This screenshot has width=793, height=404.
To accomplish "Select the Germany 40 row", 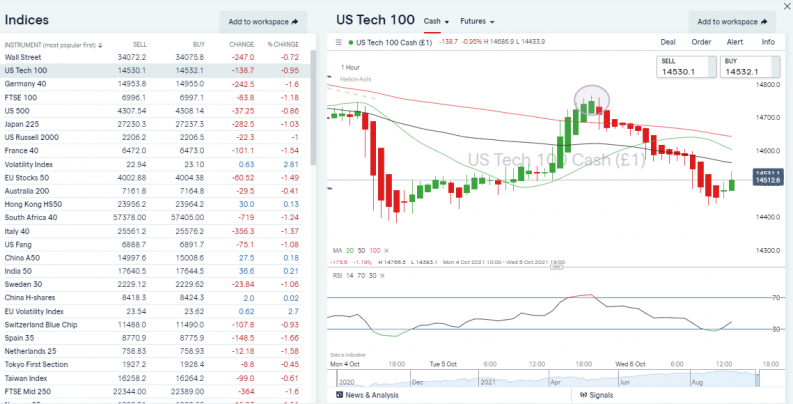I will (153, 84).
